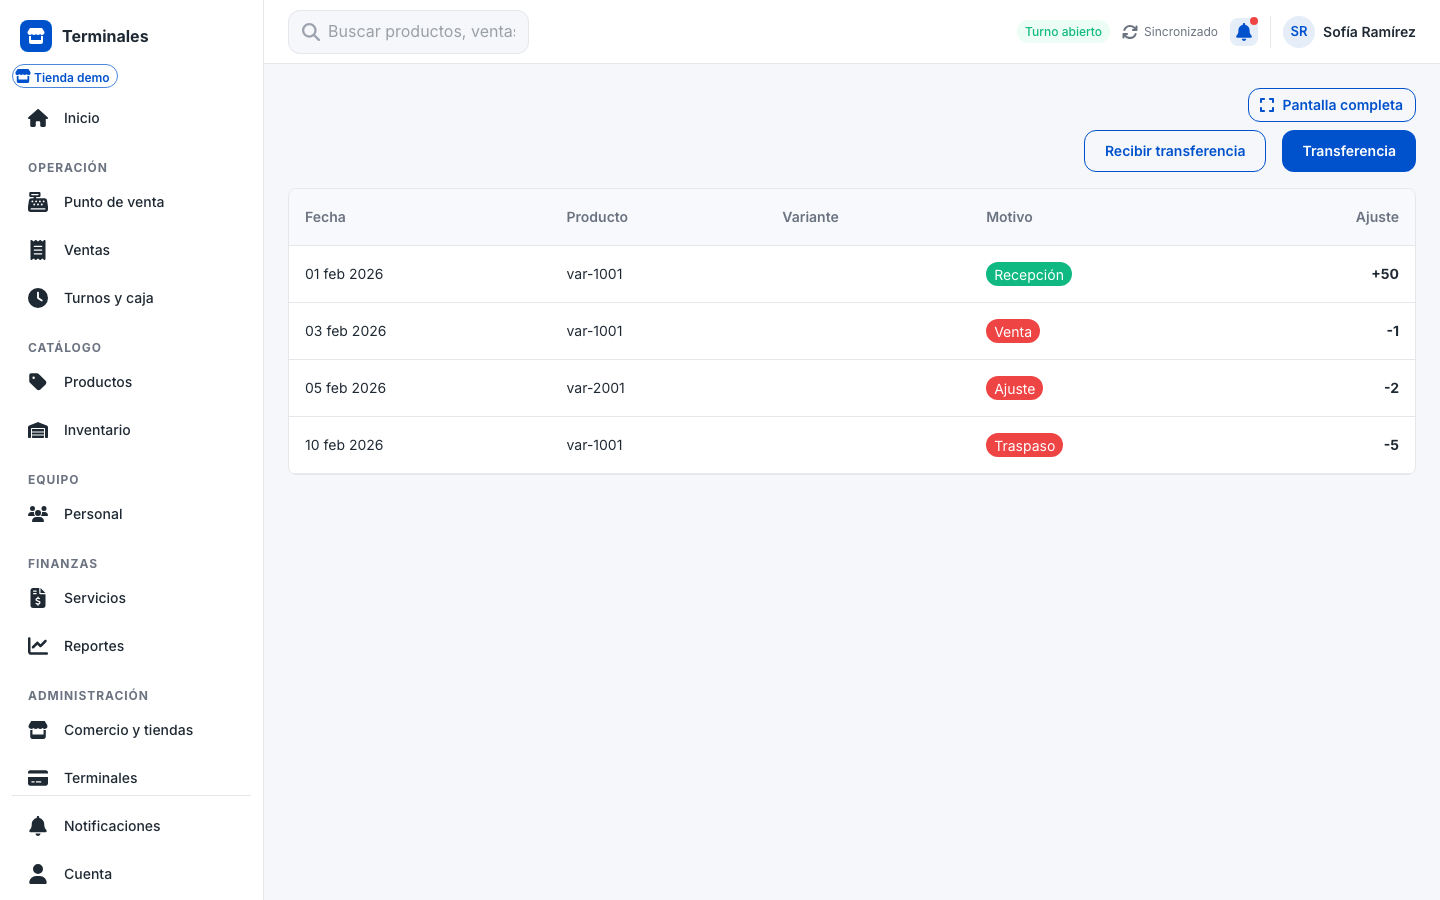Click the Sincronizado status label
Image resolution: width=1440 pixels, height=900 pixels.
pos(1181,32)
